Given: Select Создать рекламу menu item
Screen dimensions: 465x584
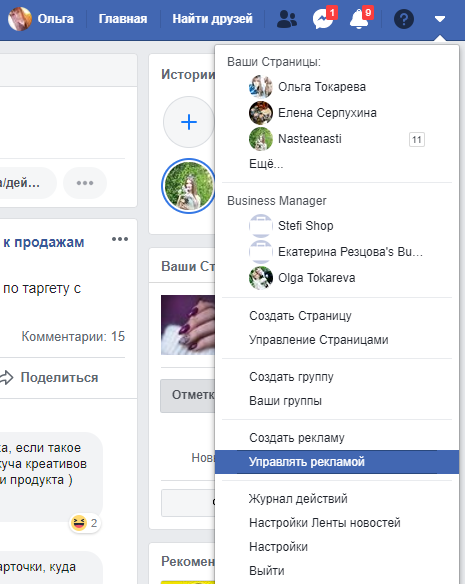Looking at the screenshot, I should tap(297, 438).
